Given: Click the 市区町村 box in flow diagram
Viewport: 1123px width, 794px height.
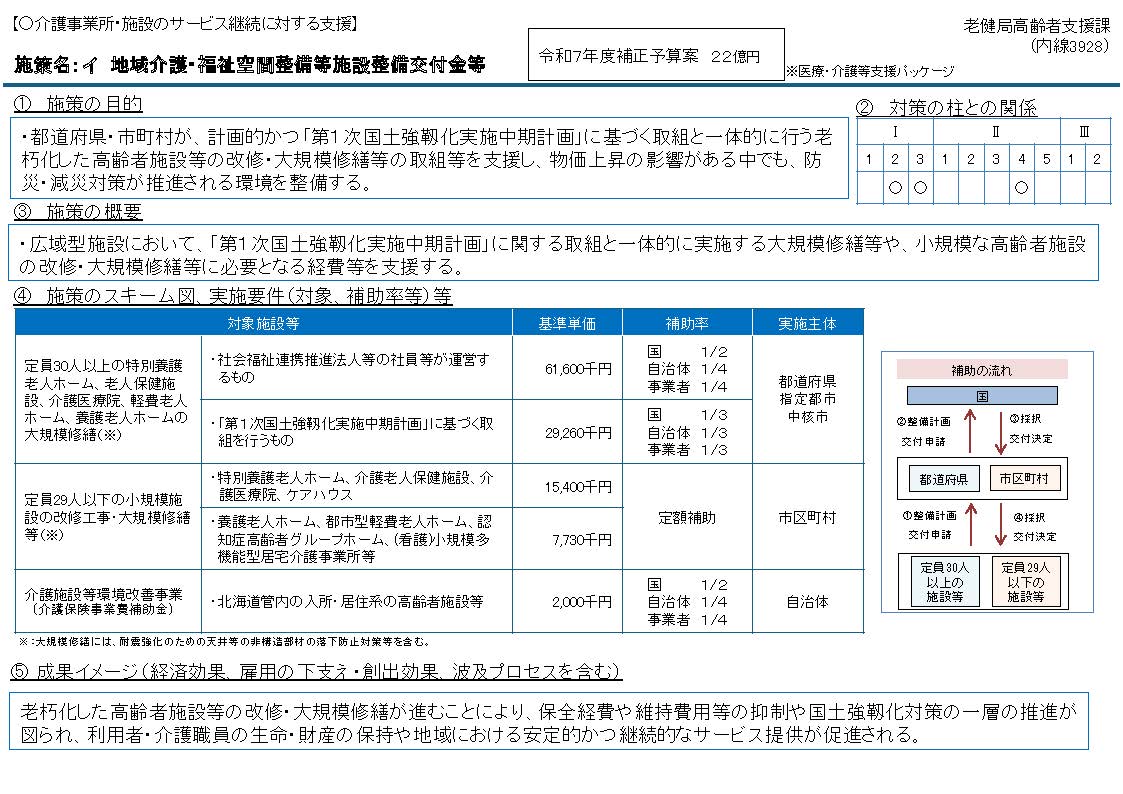Looking at the screenshot, I should pos(1023,478).
